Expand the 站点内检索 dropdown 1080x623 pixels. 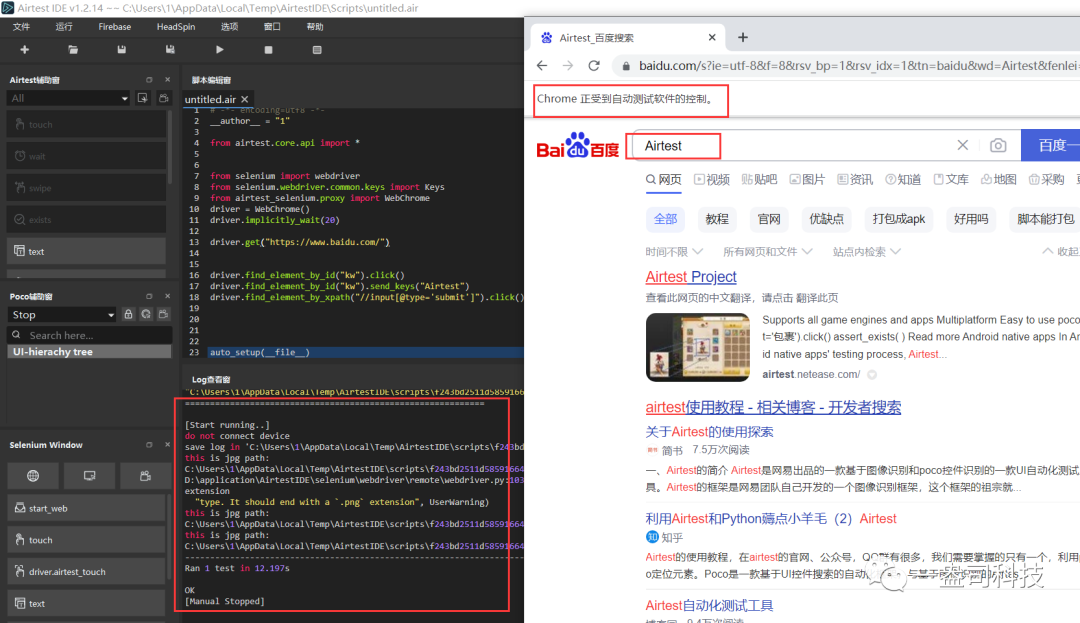tap(866, 252)
